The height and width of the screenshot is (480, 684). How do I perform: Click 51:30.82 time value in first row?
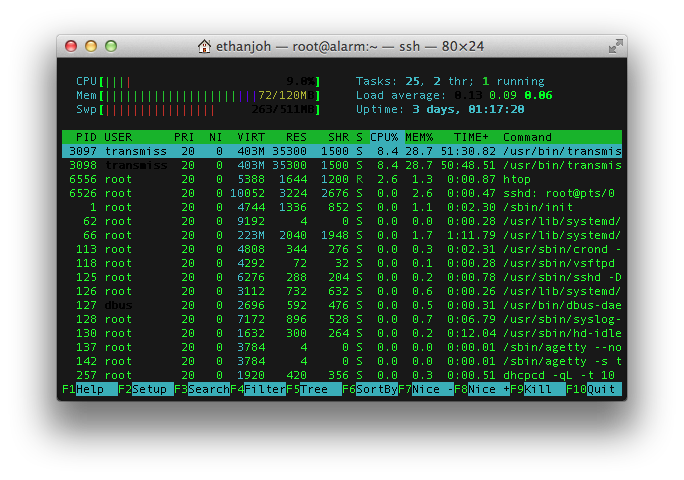click(468, 151)
